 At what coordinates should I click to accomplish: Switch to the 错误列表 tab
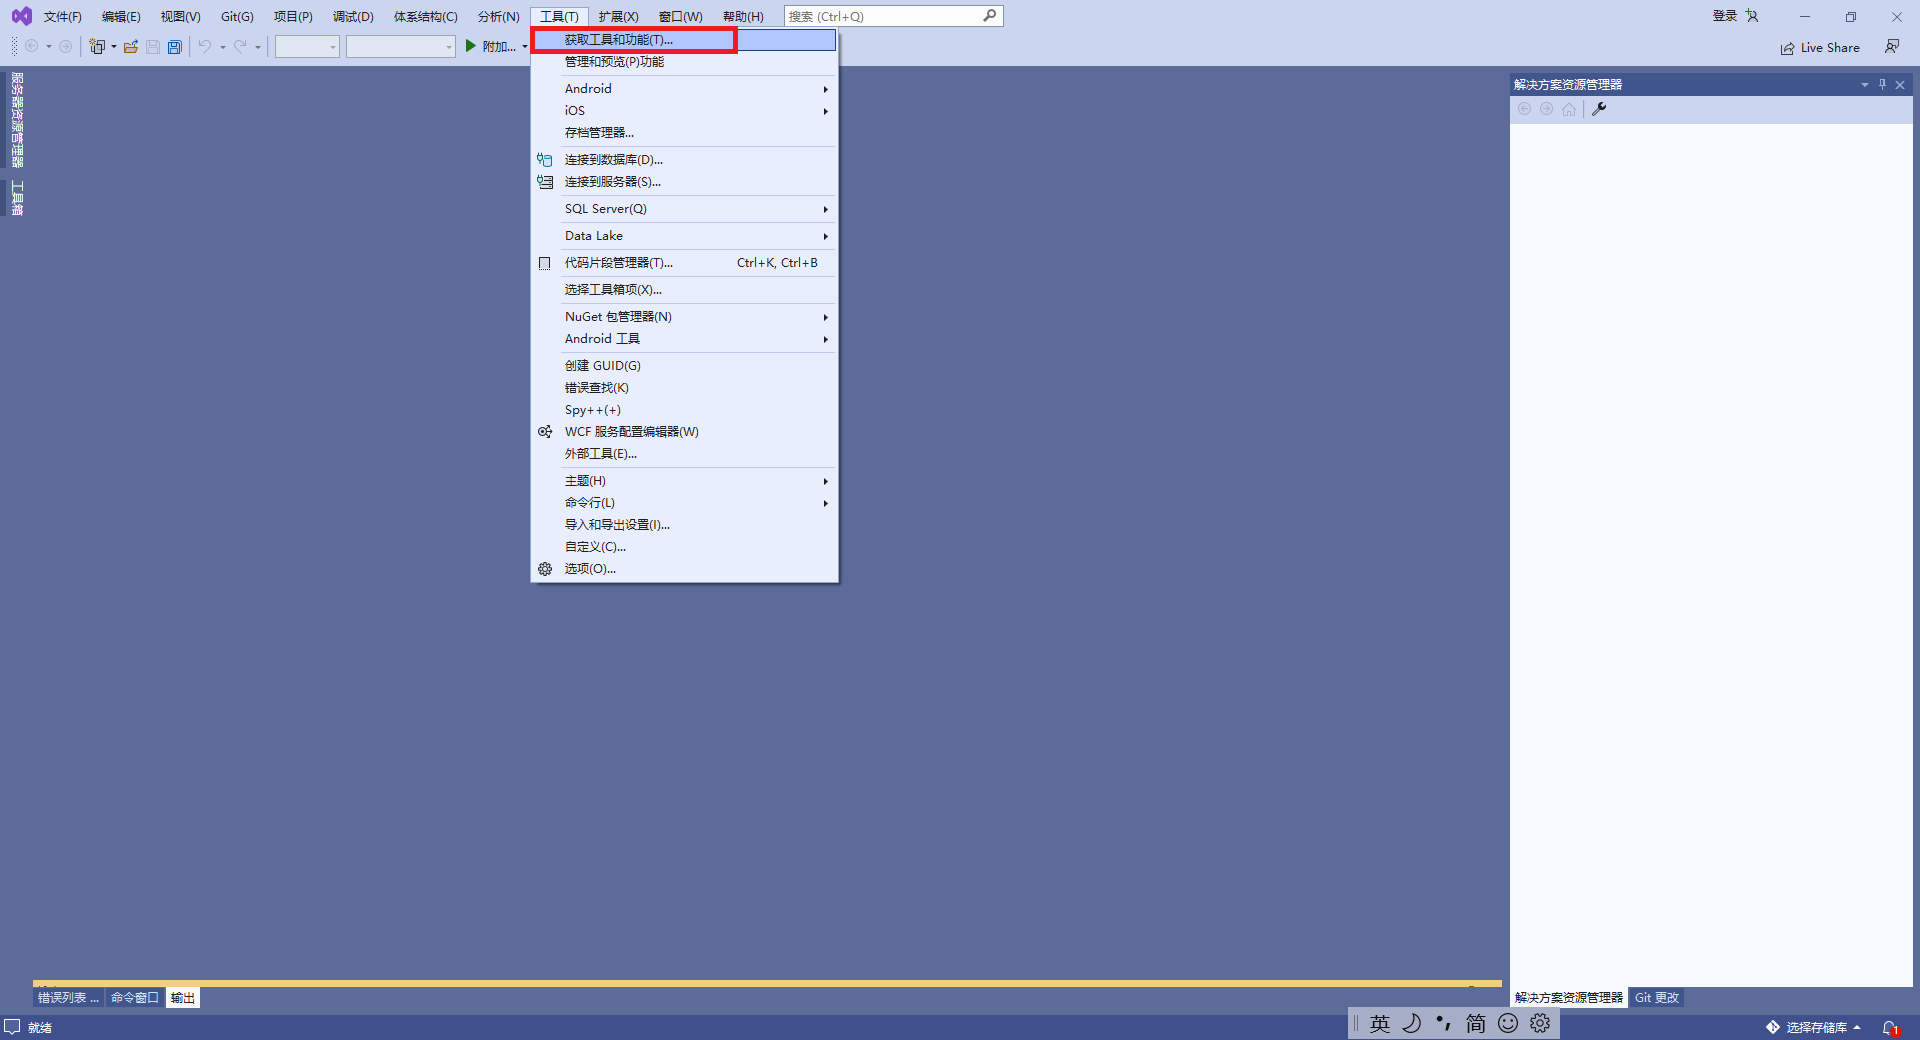pos(68,998)
